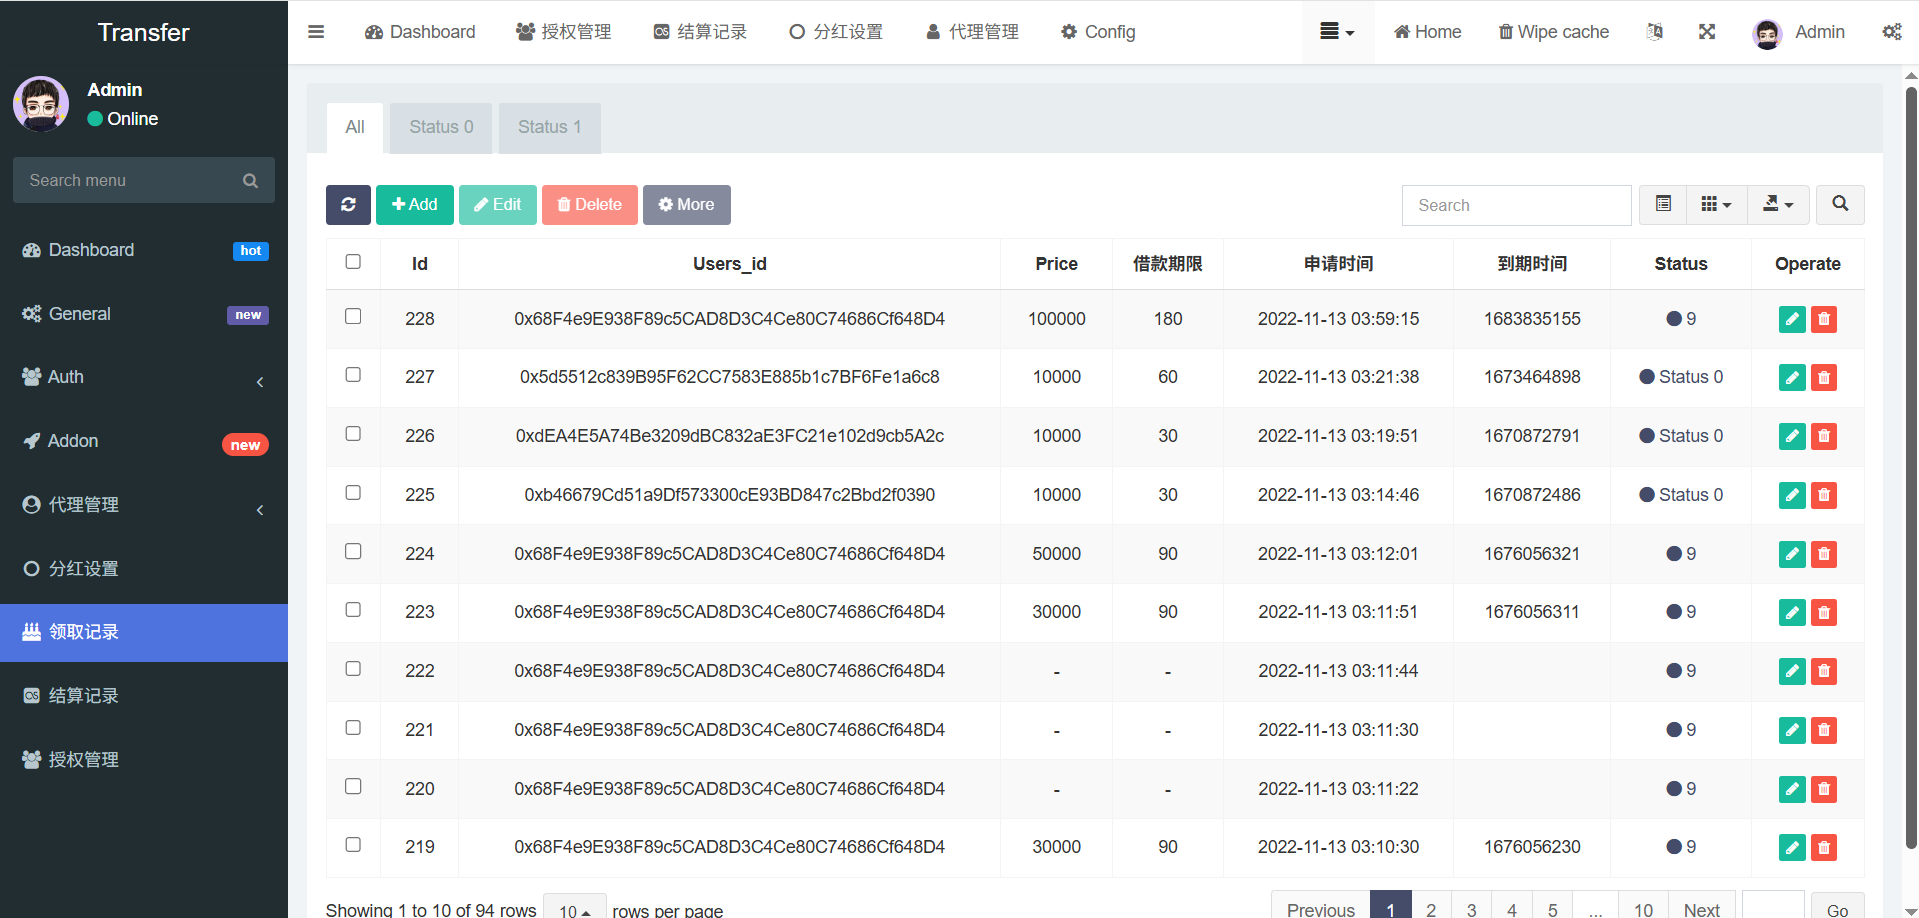Image resolution: width=1919 pixels, height=918 pixels.
Task: Click the table Search input field
Action: [x=1516, y=205]
